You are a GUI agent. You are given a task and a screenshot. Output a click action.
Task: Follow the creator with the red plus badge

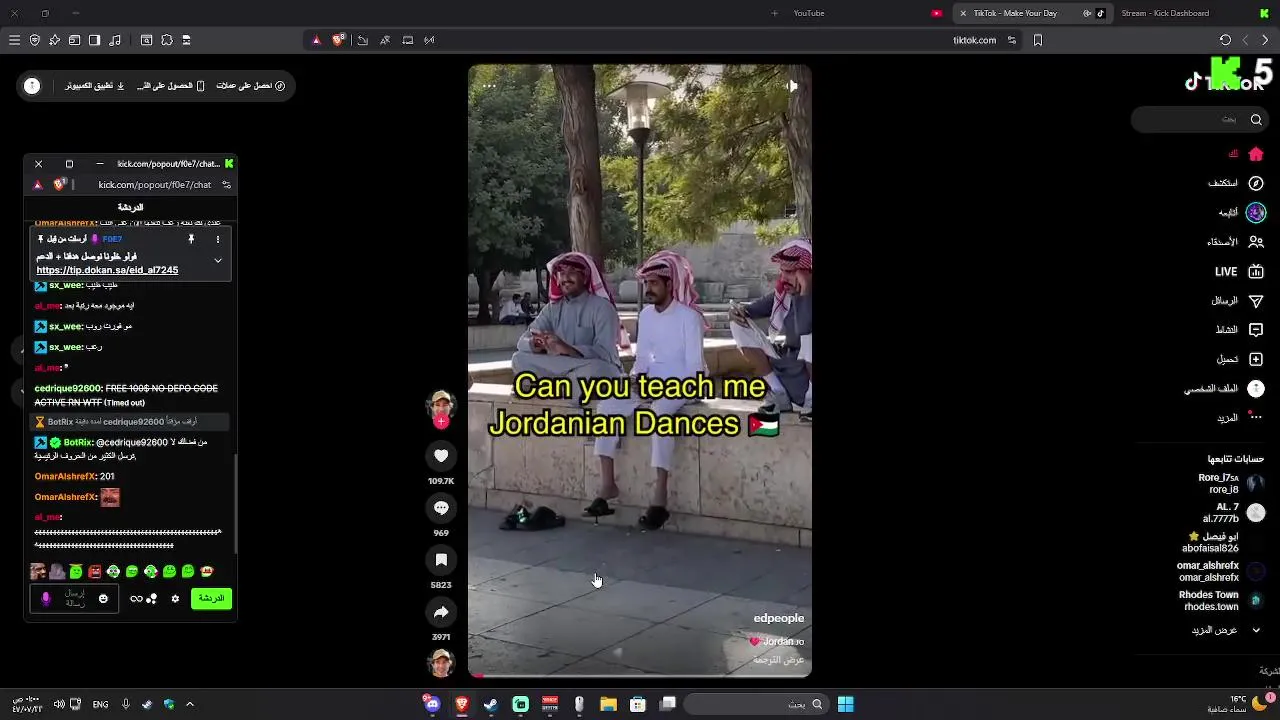pos(441,422)
